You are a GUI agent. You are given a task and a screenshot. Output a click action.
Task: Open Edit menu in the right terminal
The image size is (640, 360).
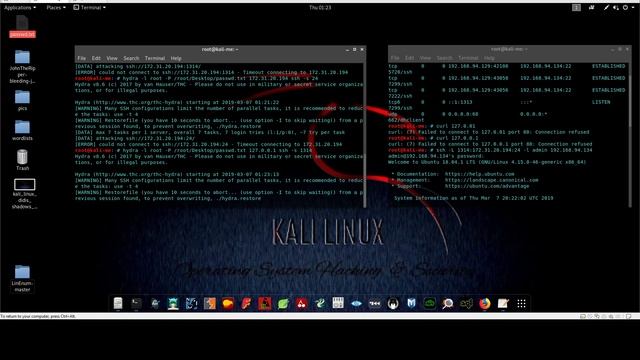tap(409, 58)
